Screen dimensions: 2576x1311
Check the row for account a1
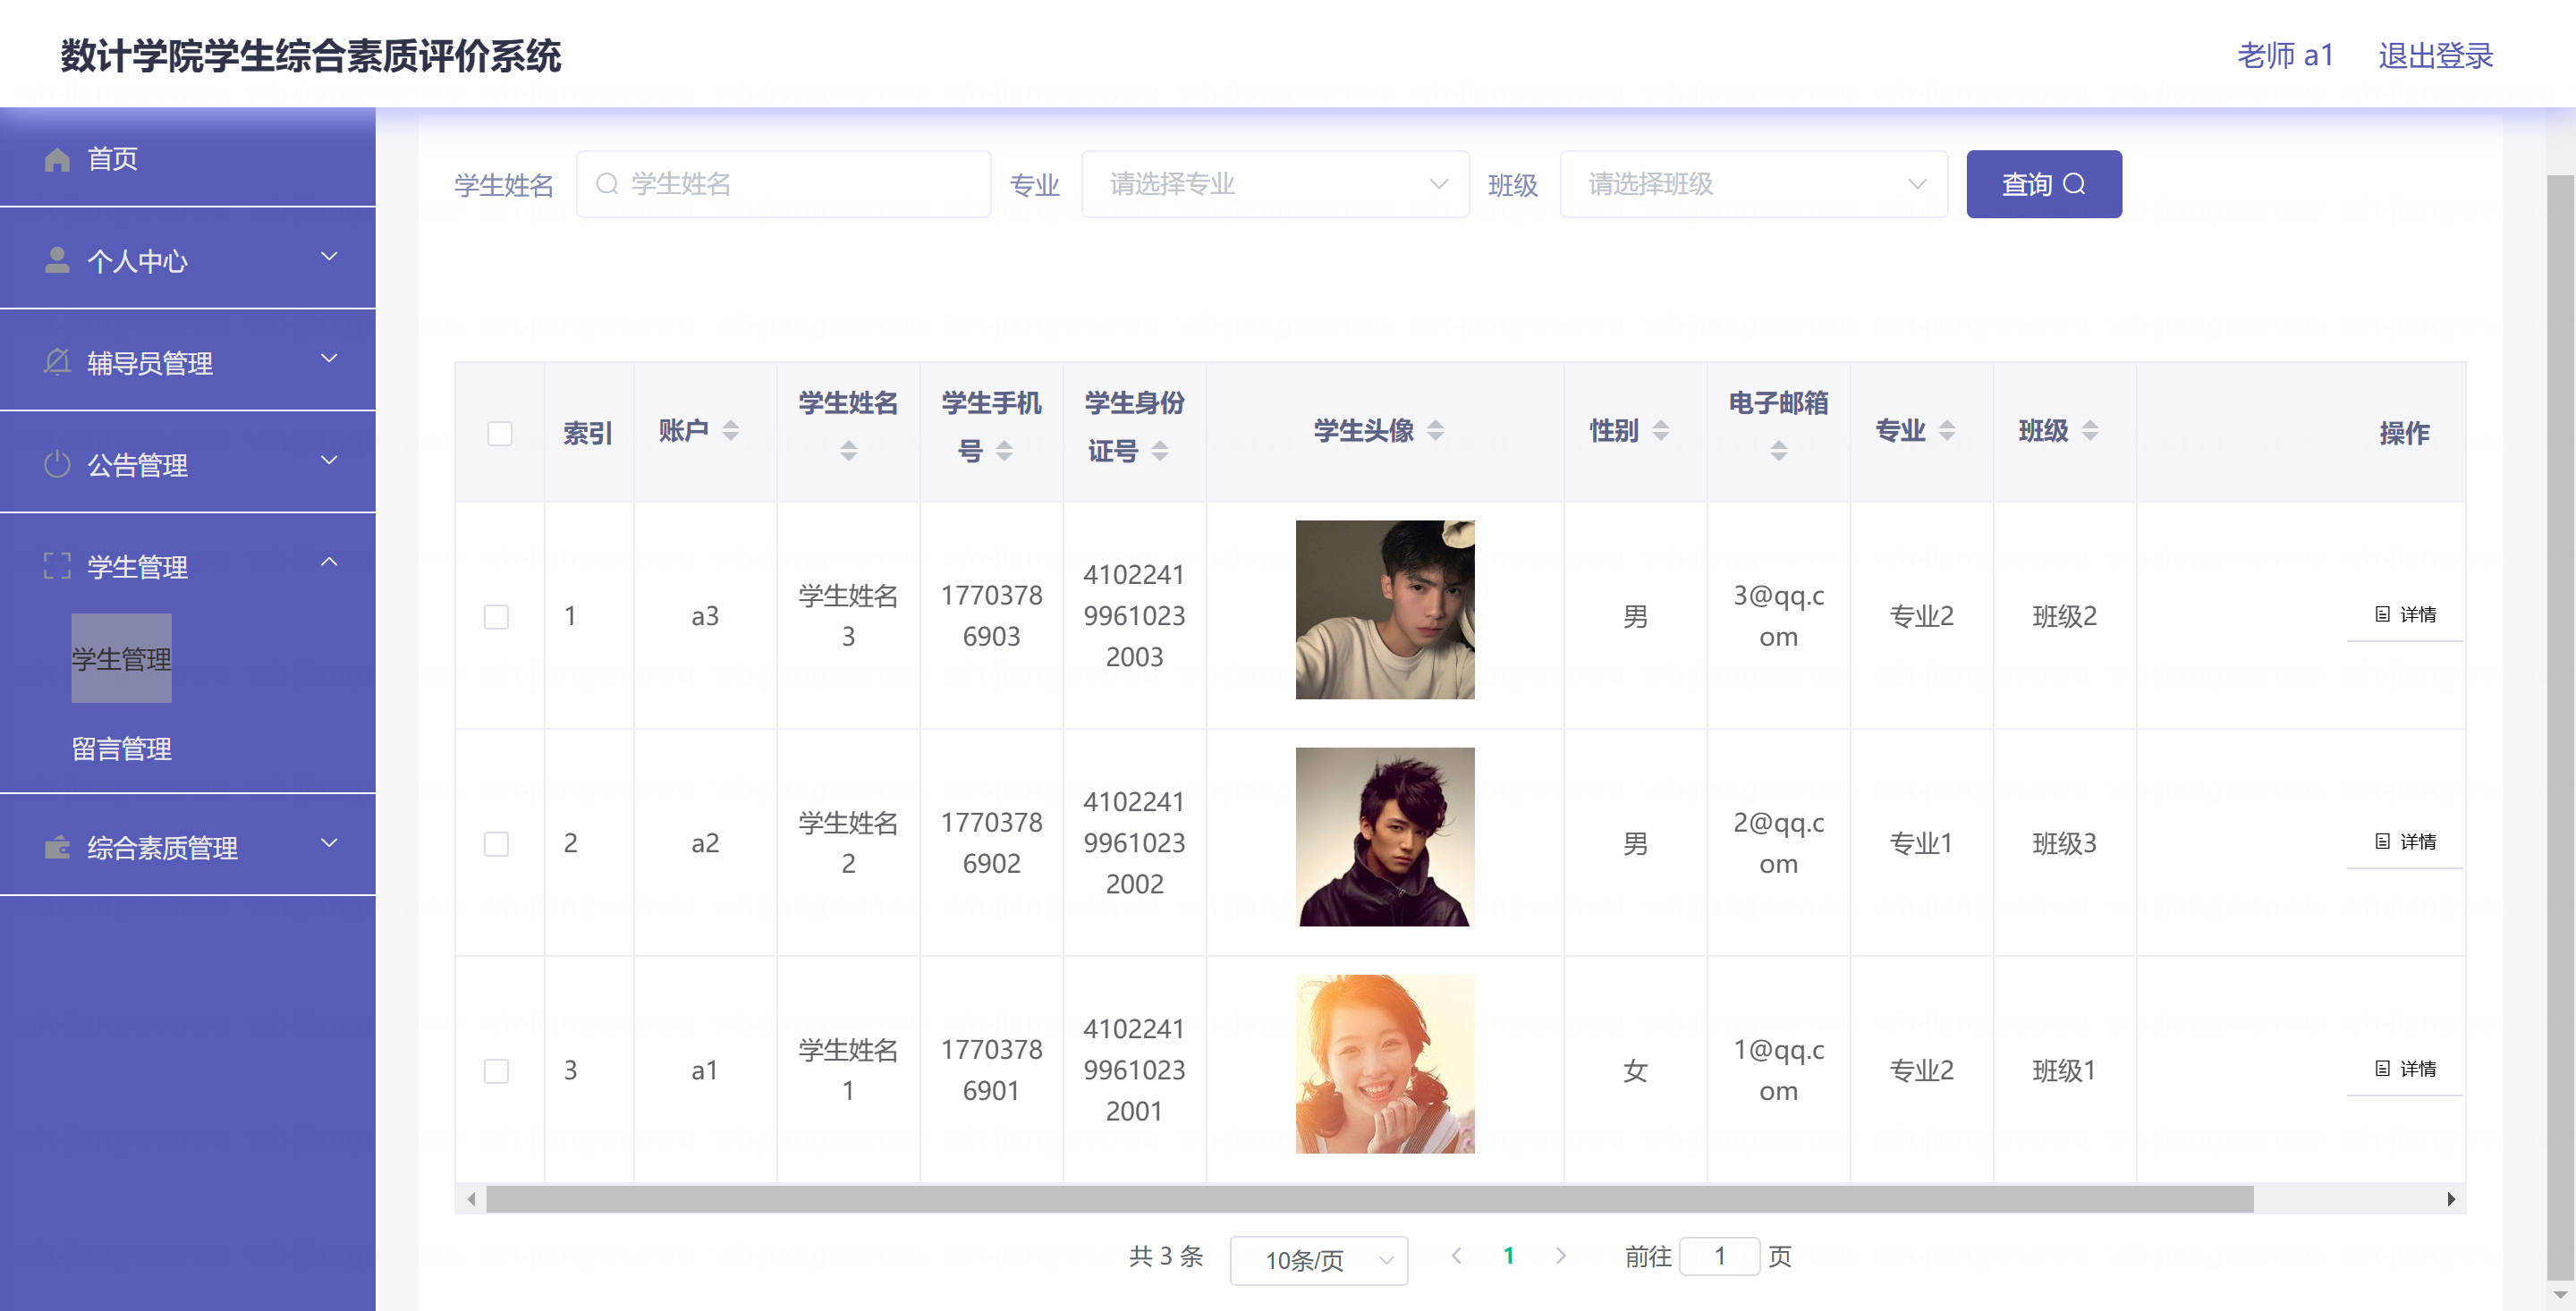[496, 1070]
